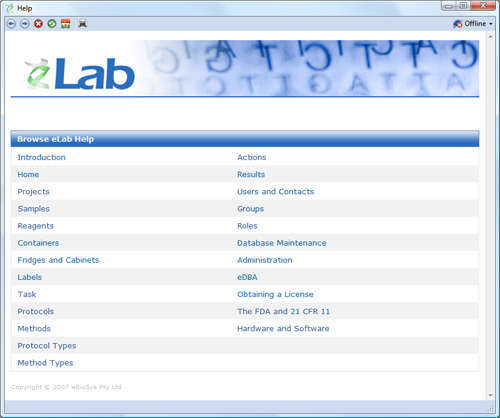Image resolution: width=500 pixels, height=418 pixels.
Task: Open the Labels help topic
Action: pos(30,277)
